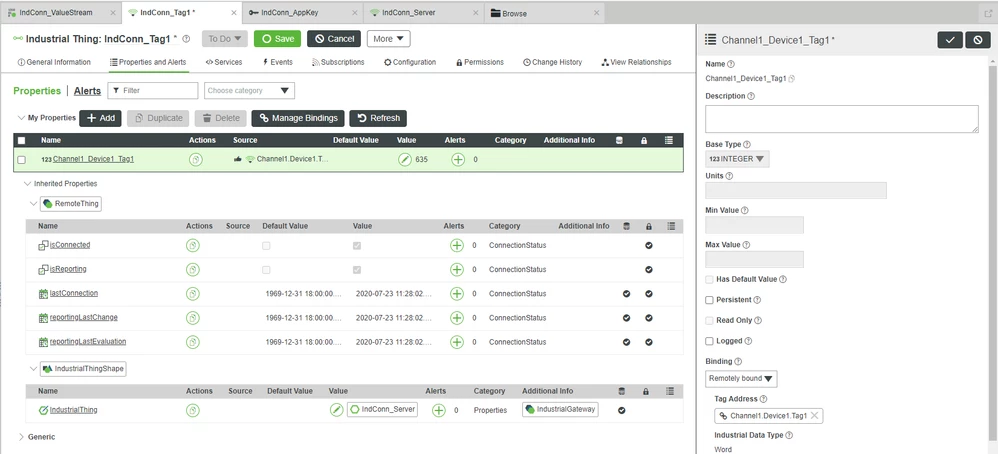Click the Refresh button
The height and width of the screenshot is (454, 998).
coord(378,118)
